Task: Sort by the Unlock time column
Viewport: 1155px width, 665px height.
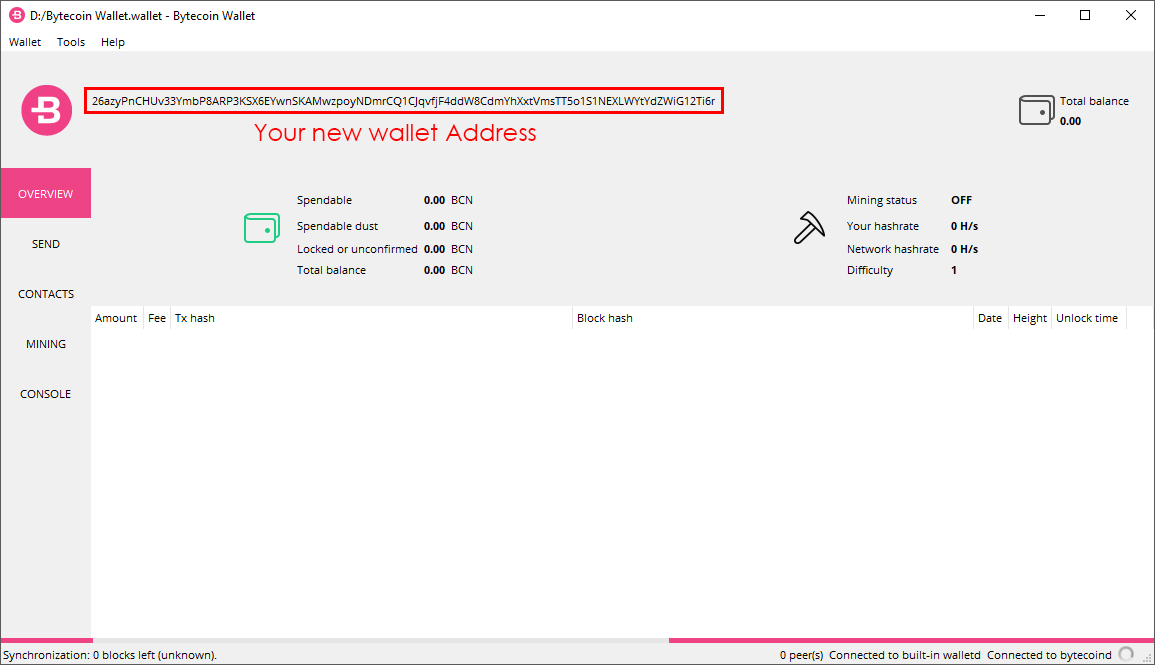Action: [1089, 318]
